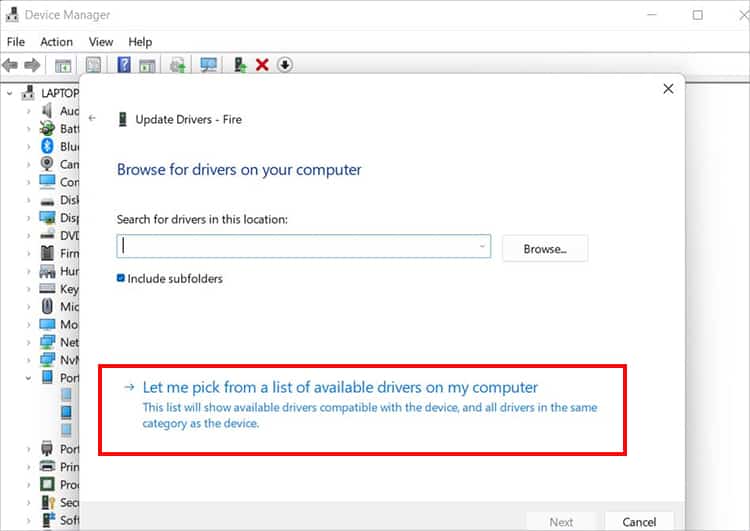Close the Update Drivers dialog
This screenshot has height=531, width=750.
668,89
